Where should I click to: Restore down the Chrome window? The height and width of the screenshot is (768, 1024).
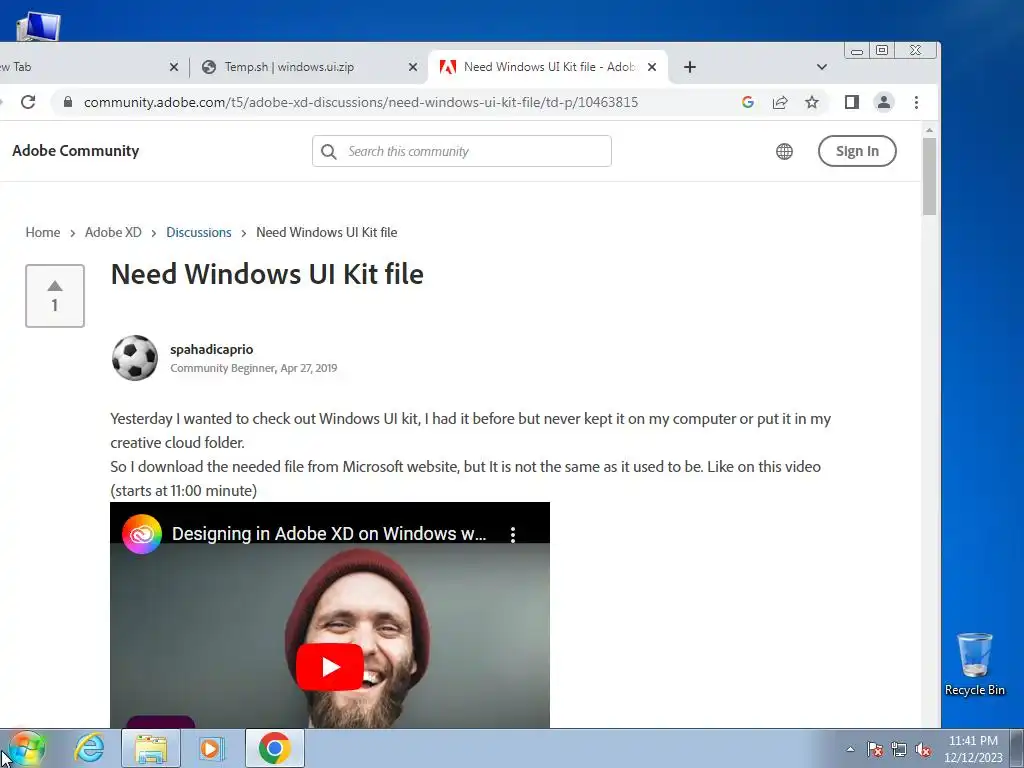(882, 51)
